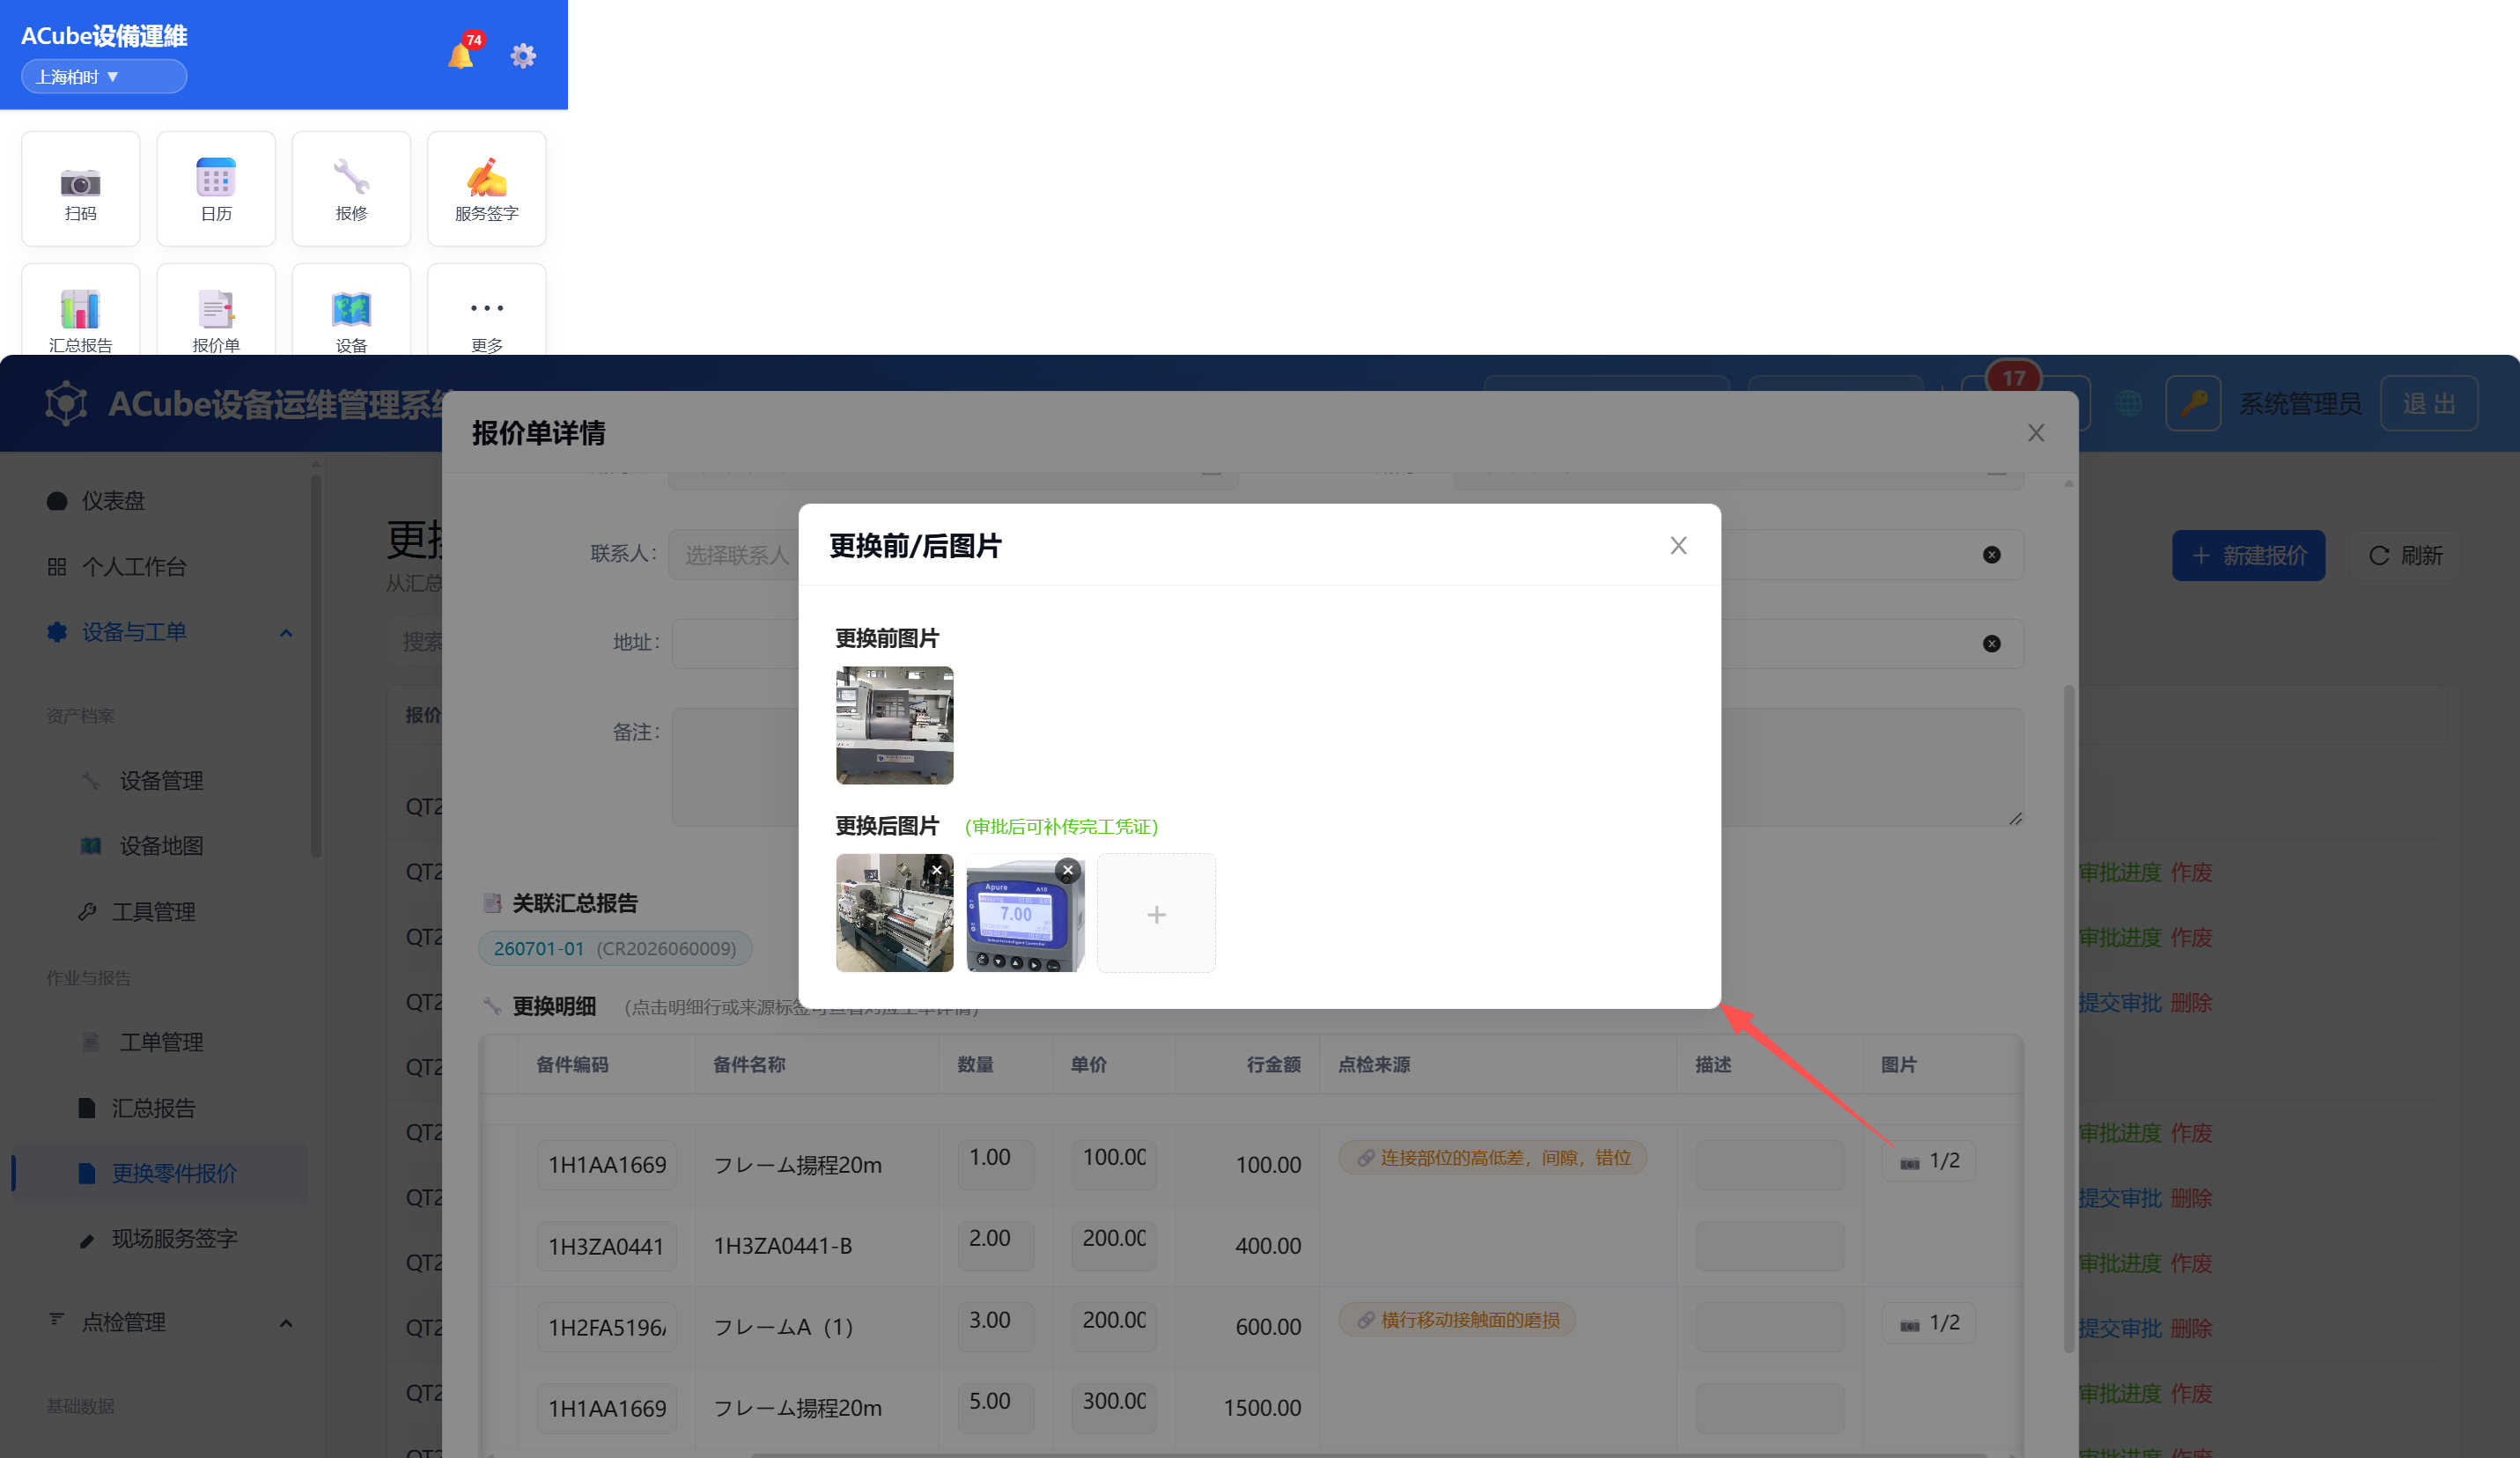Remove the Apure meter image
Screen dimensions: 2520x1458
(x=1067, y=870)
